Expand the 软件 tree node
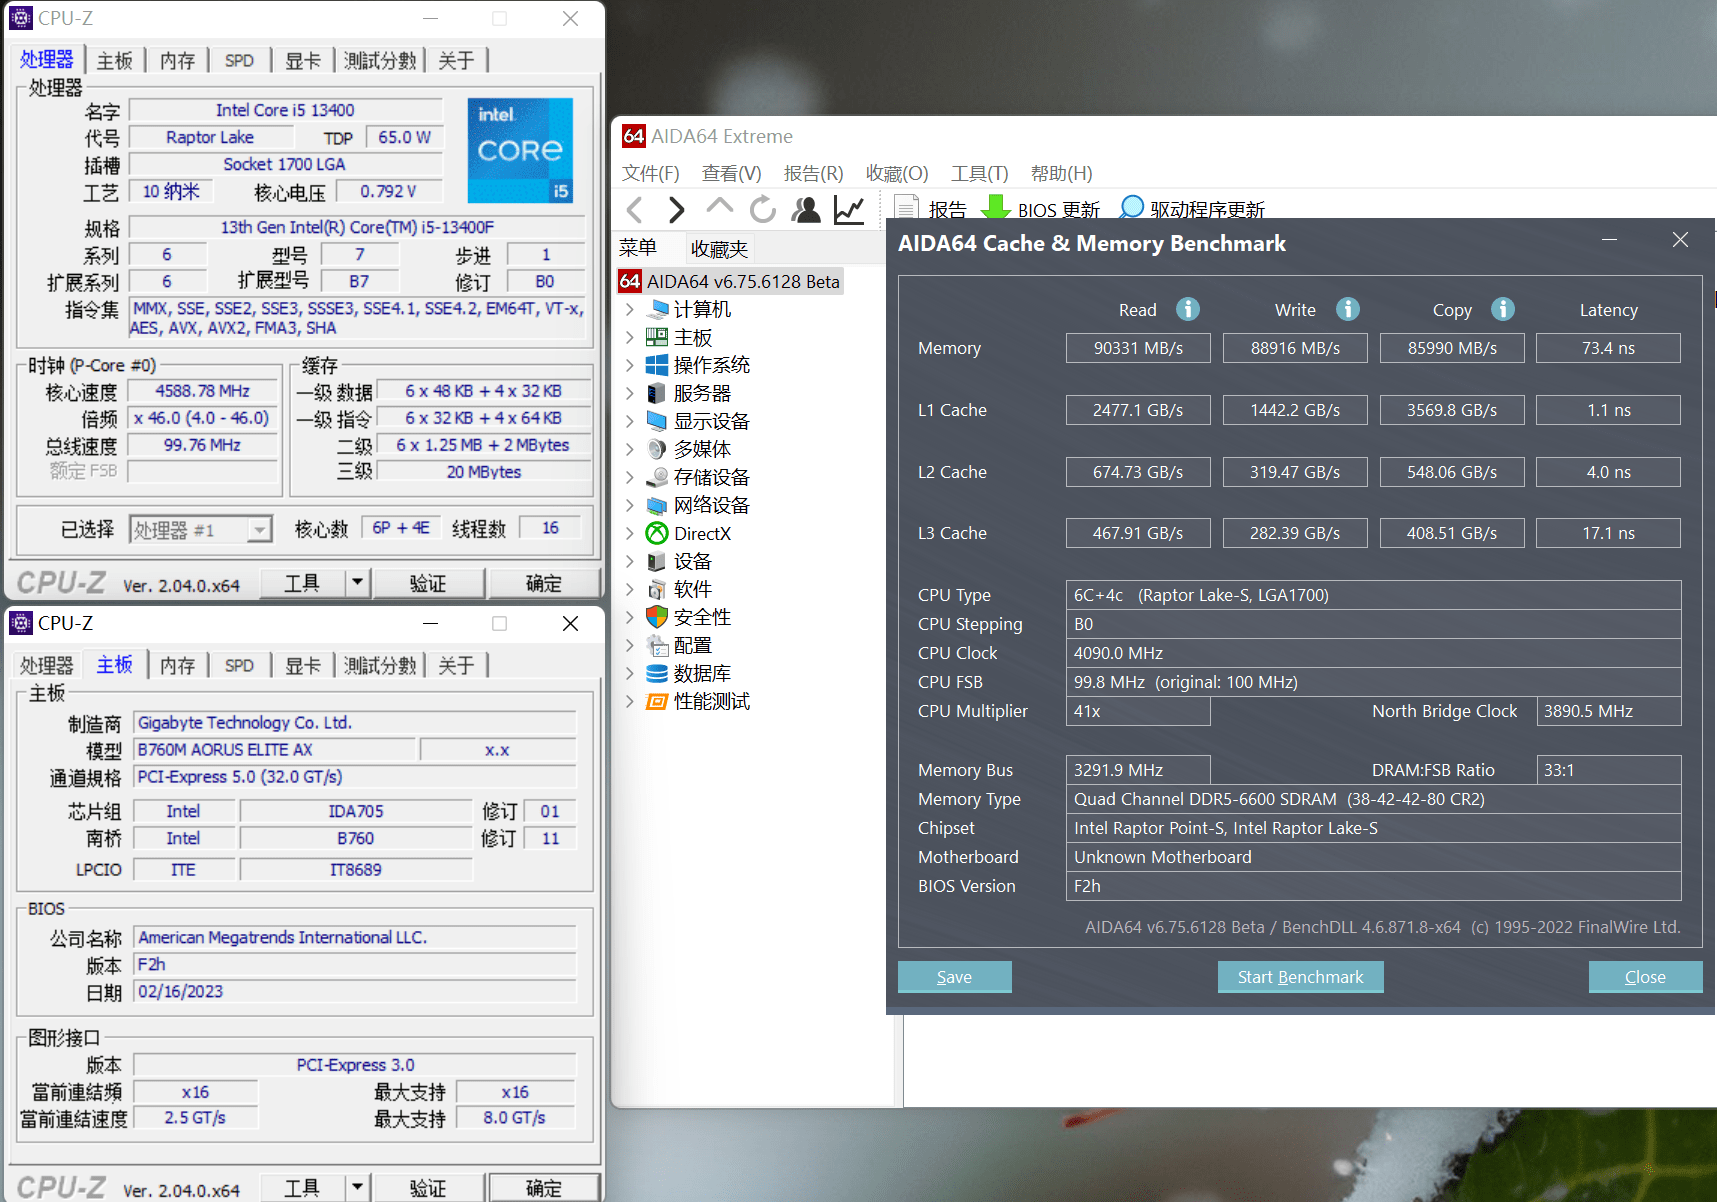 (630, 589)
